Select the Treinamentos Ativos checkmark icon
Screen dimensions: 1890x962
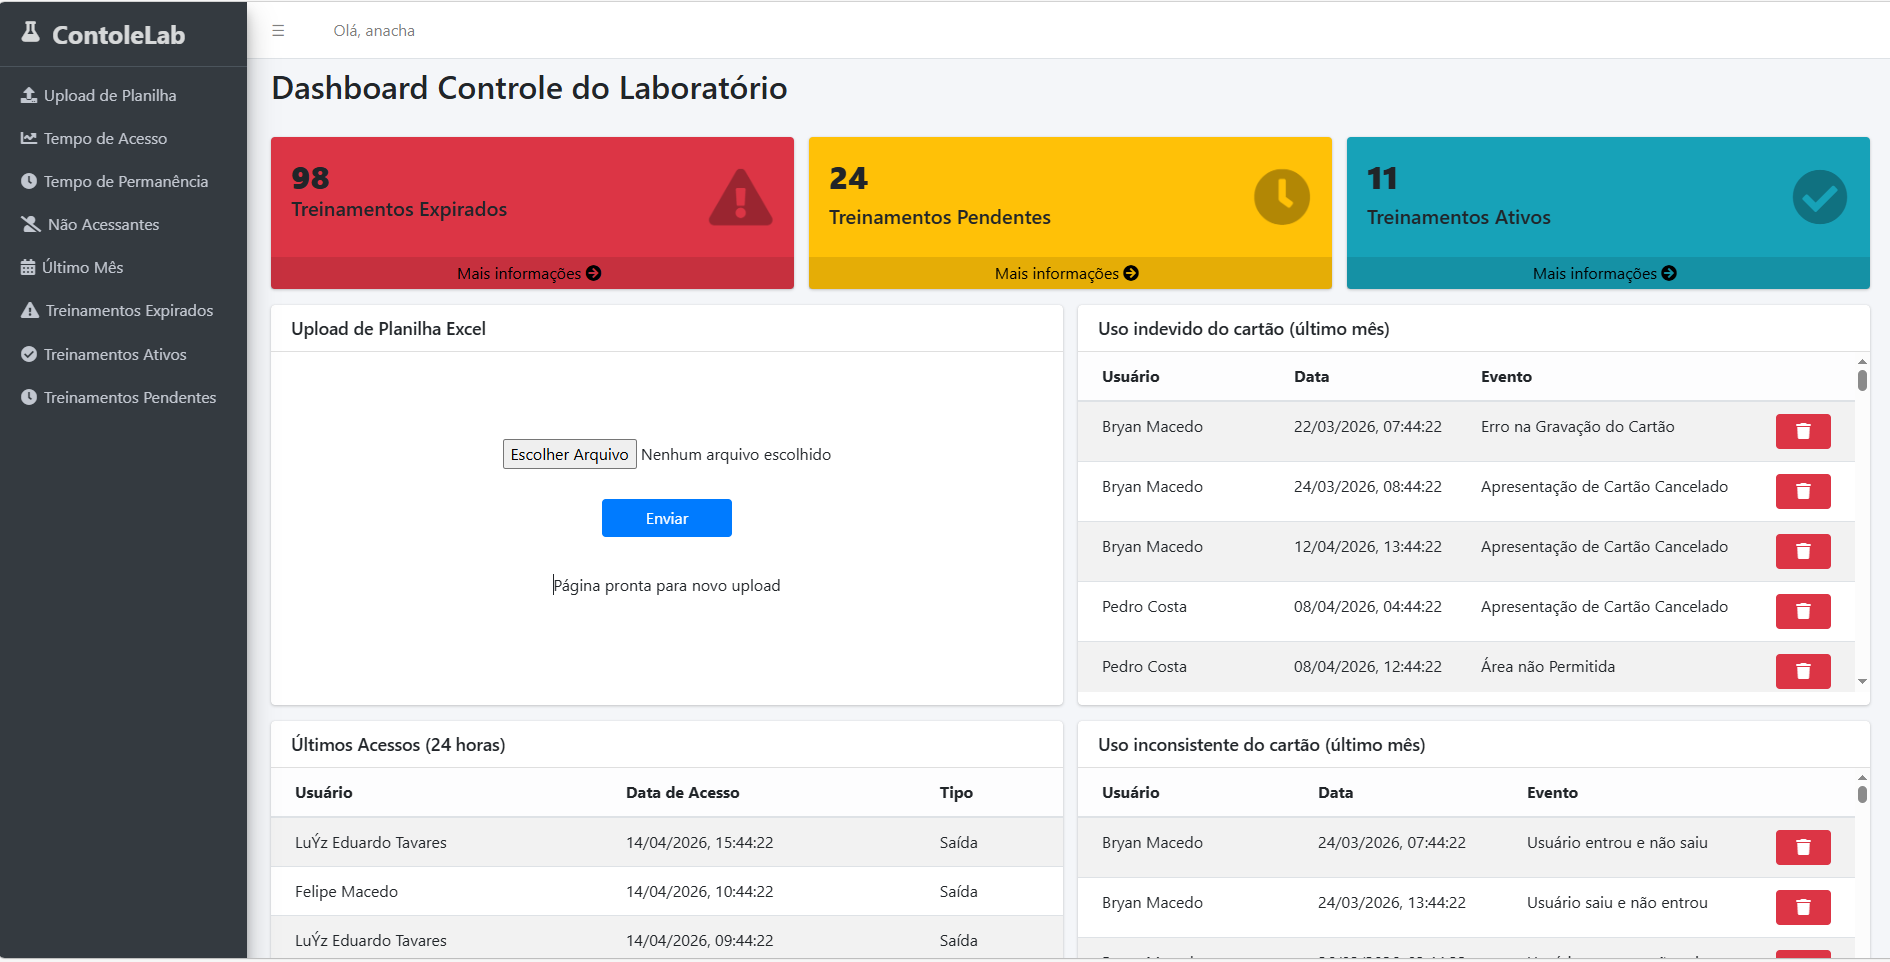click(29, 354)
